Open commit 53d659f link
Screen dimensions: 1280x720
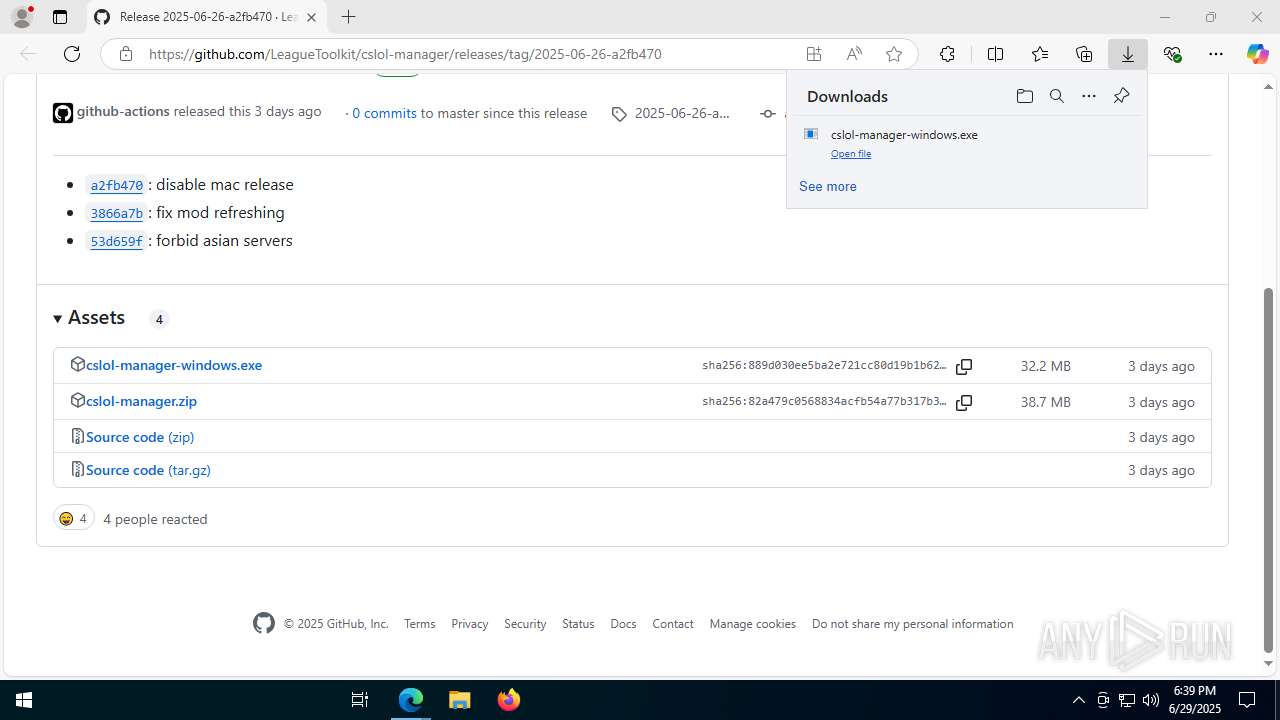coord(117,241)
